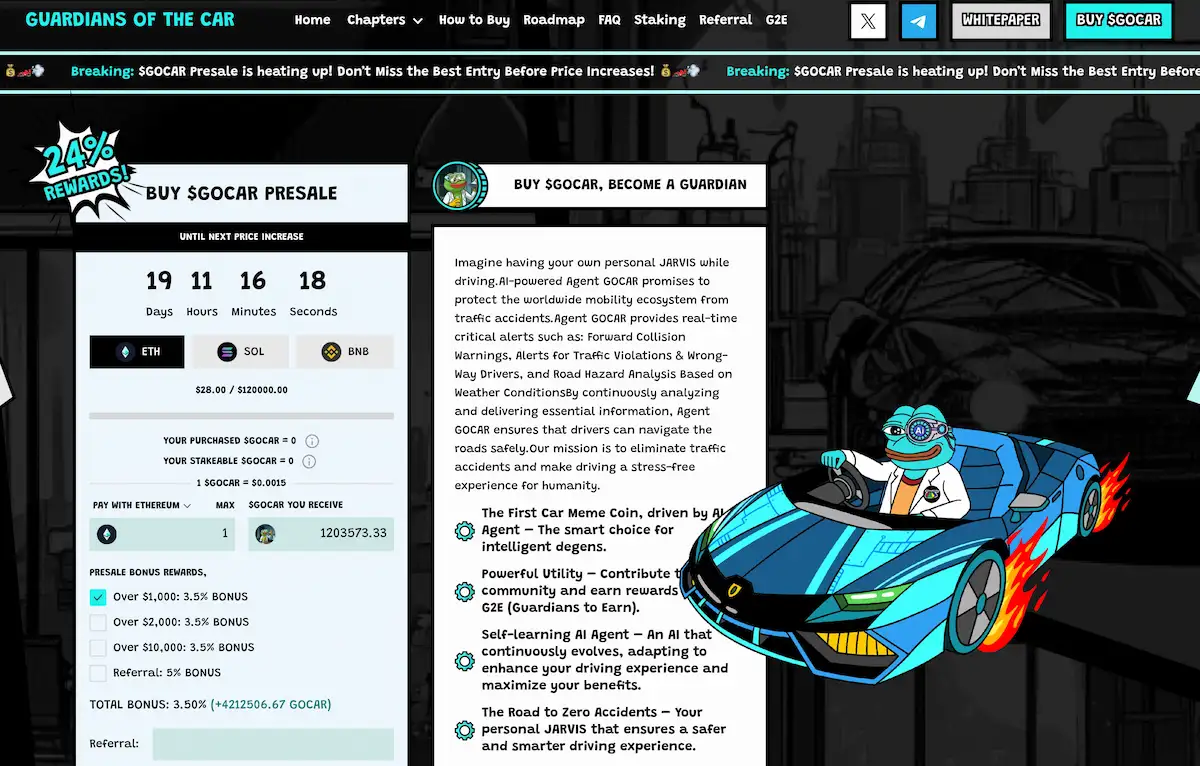Focus the Ethereum pay amount input
1200x766 pixels.
pyautogui.click(x=162, y=534)
